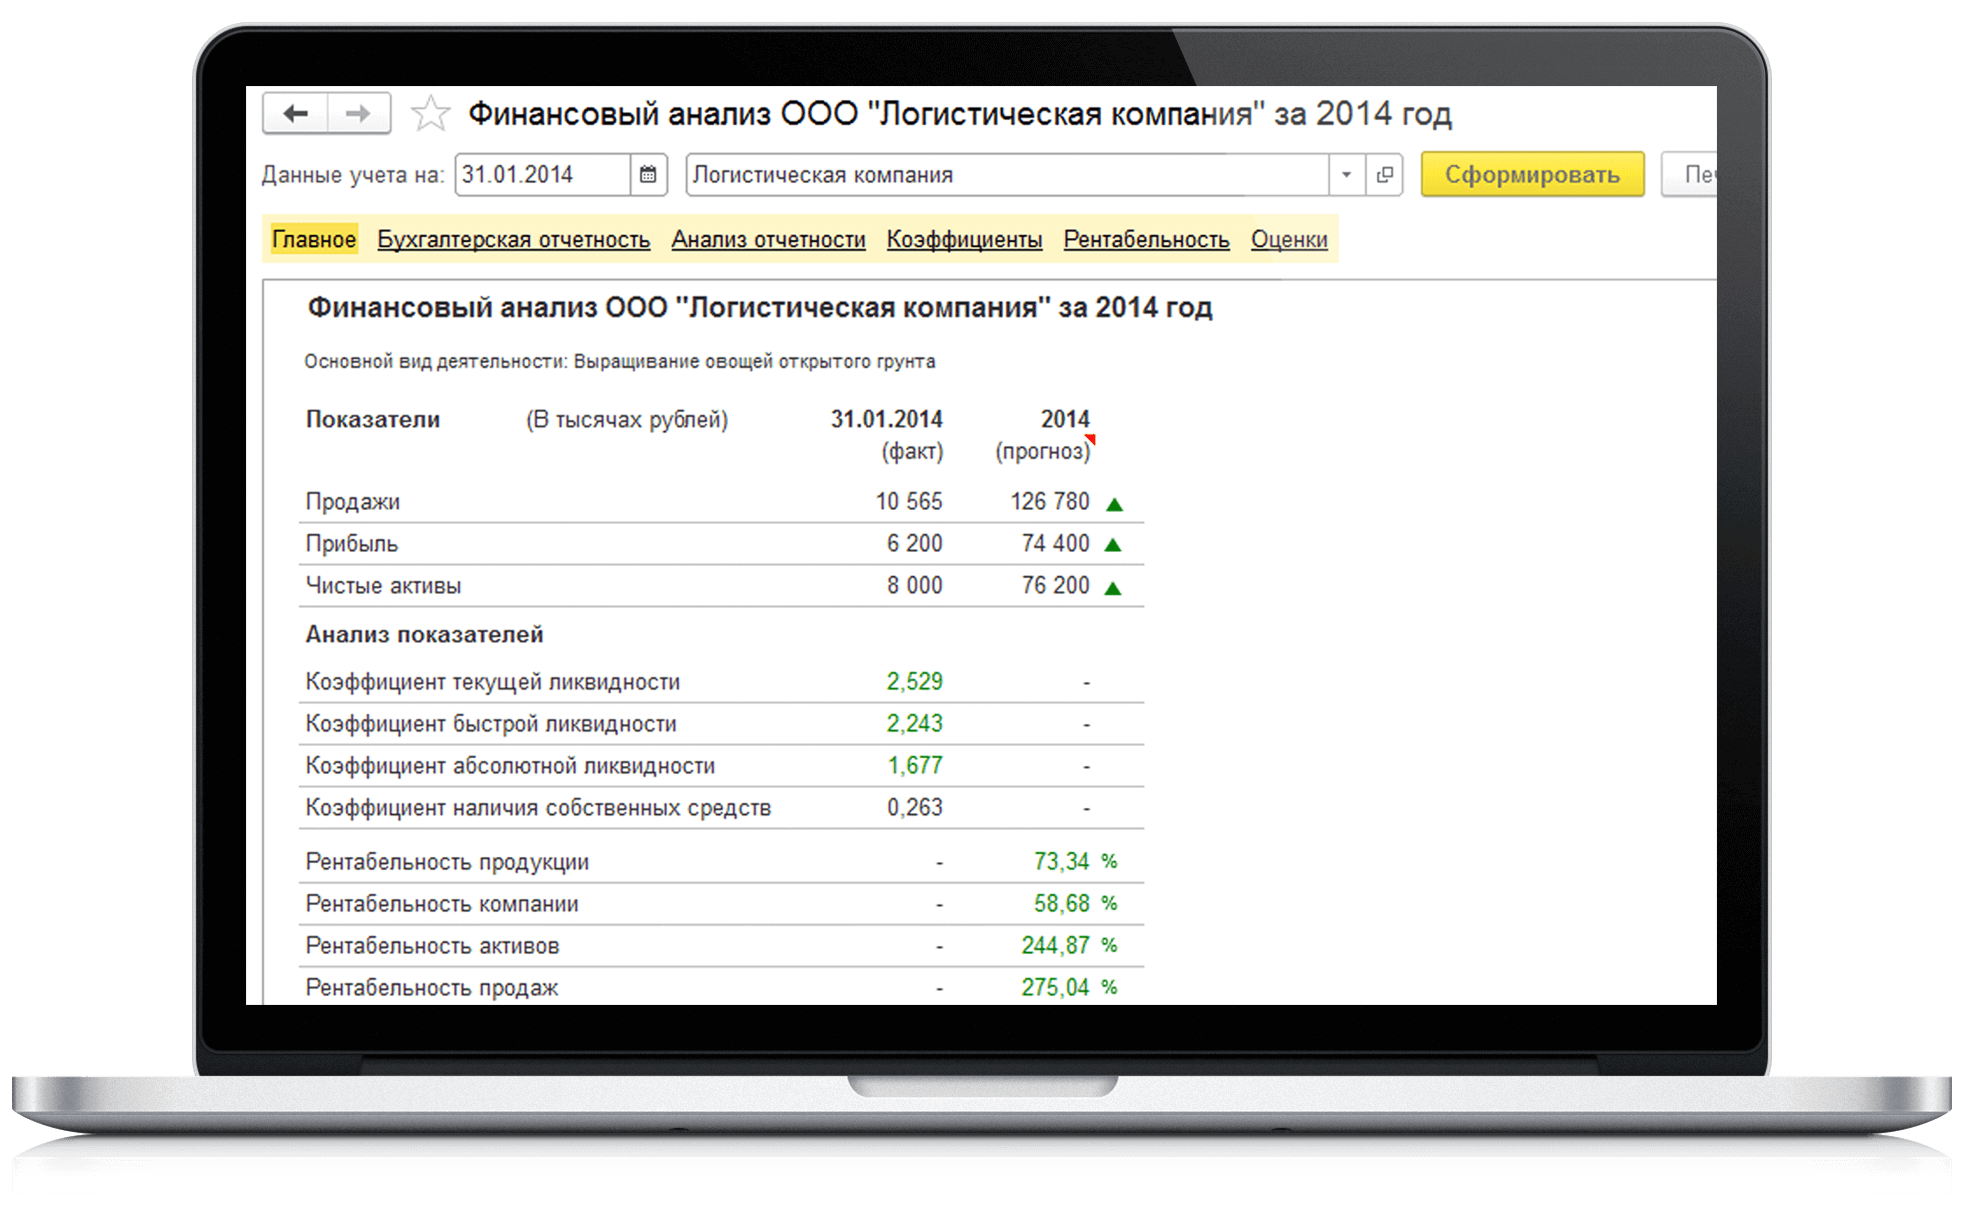Click green up arrow in Чистые активы row
The width and height of the screenshot is (1962, 1210).
click(1113, 589)
